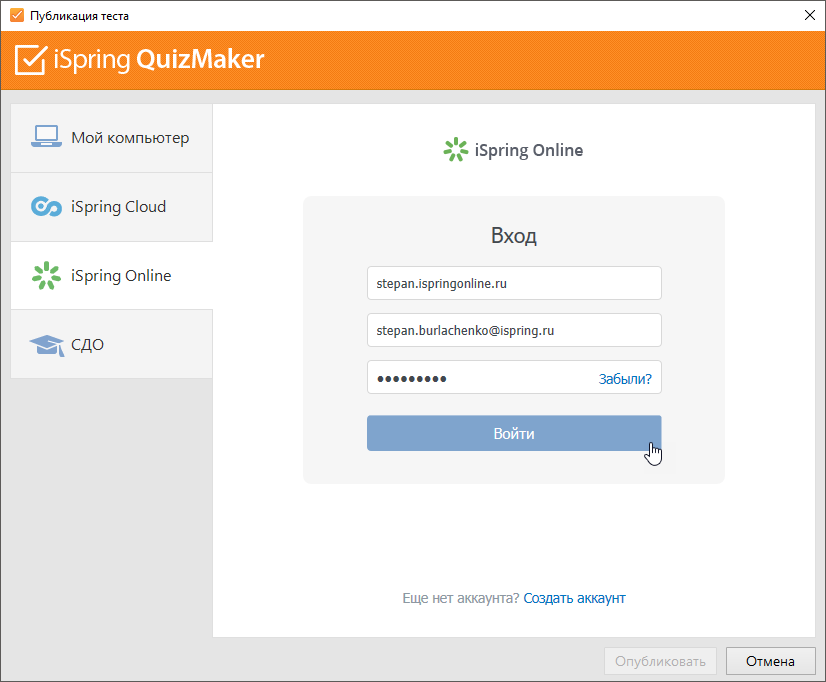Go to the СДО tab
This screenshot has height=682, width=826.
(112, 344)
